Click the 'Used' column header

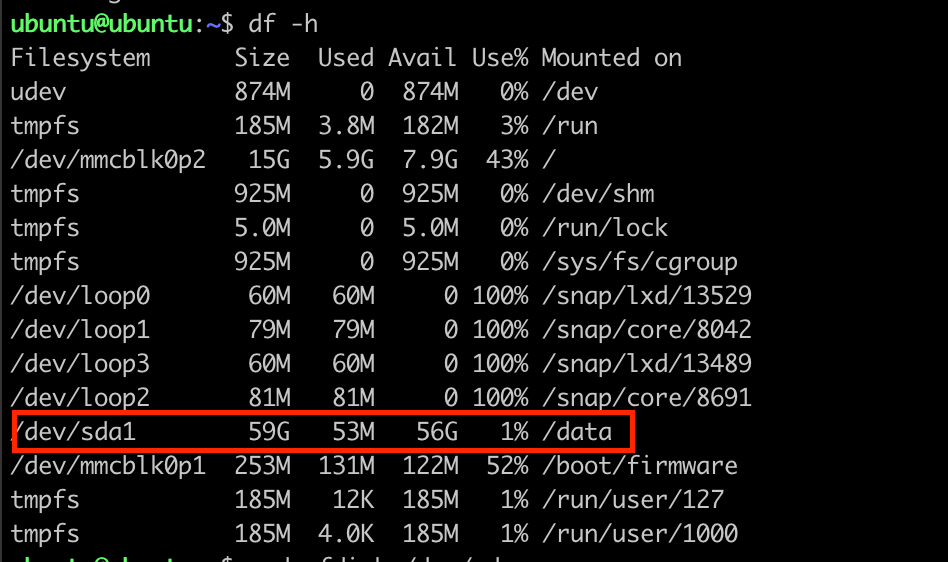tap(346, 58)
